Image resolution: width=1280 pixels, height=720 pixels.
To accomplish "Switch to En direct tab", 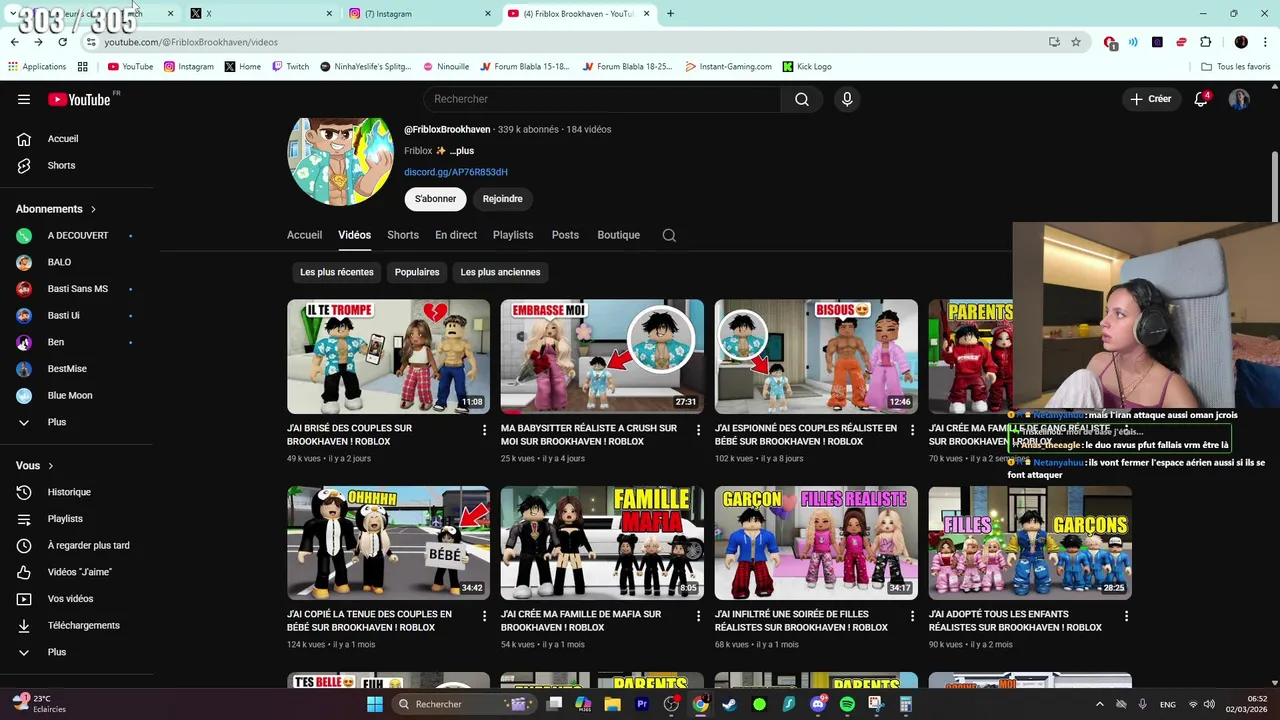I will coord(456,235).
